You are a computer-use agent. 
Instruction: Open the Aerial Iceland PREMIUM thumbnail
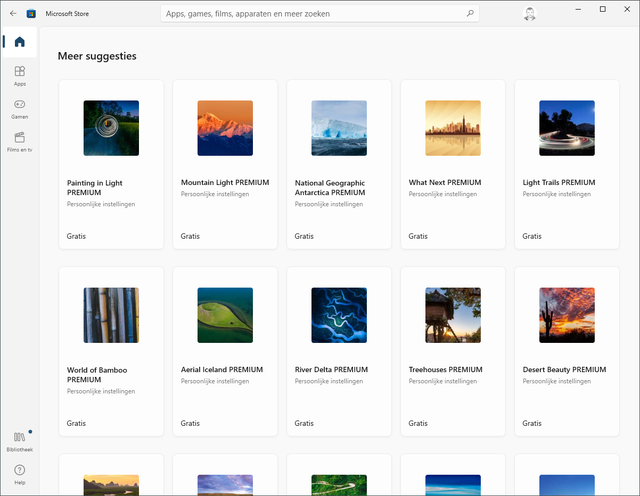pyautogui.click(x=225, y=315)
